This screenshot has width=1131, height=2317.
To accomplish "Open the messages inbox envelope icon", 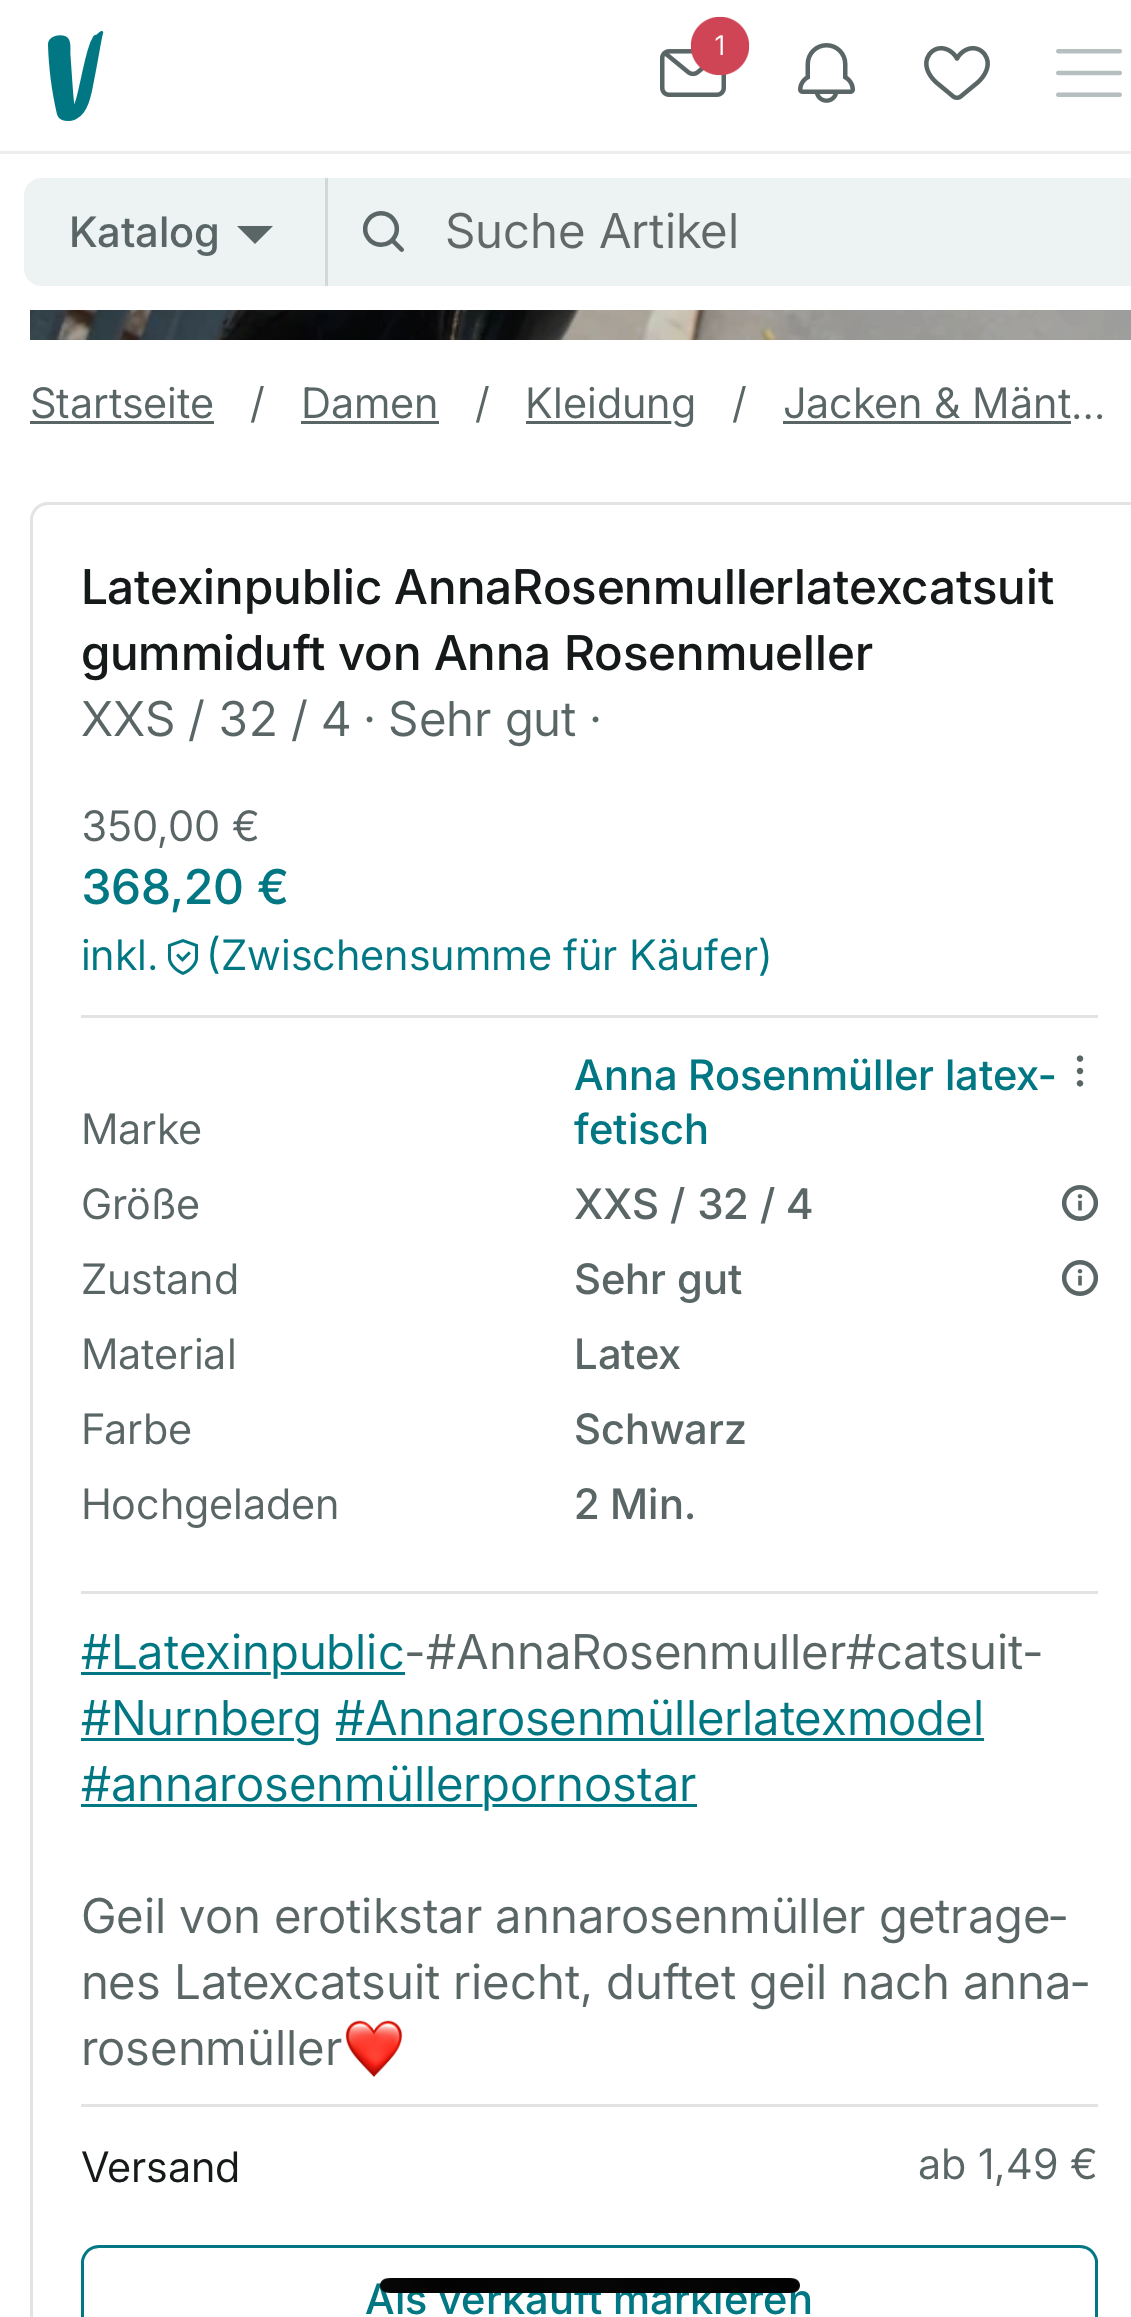I will pos(693,73).
